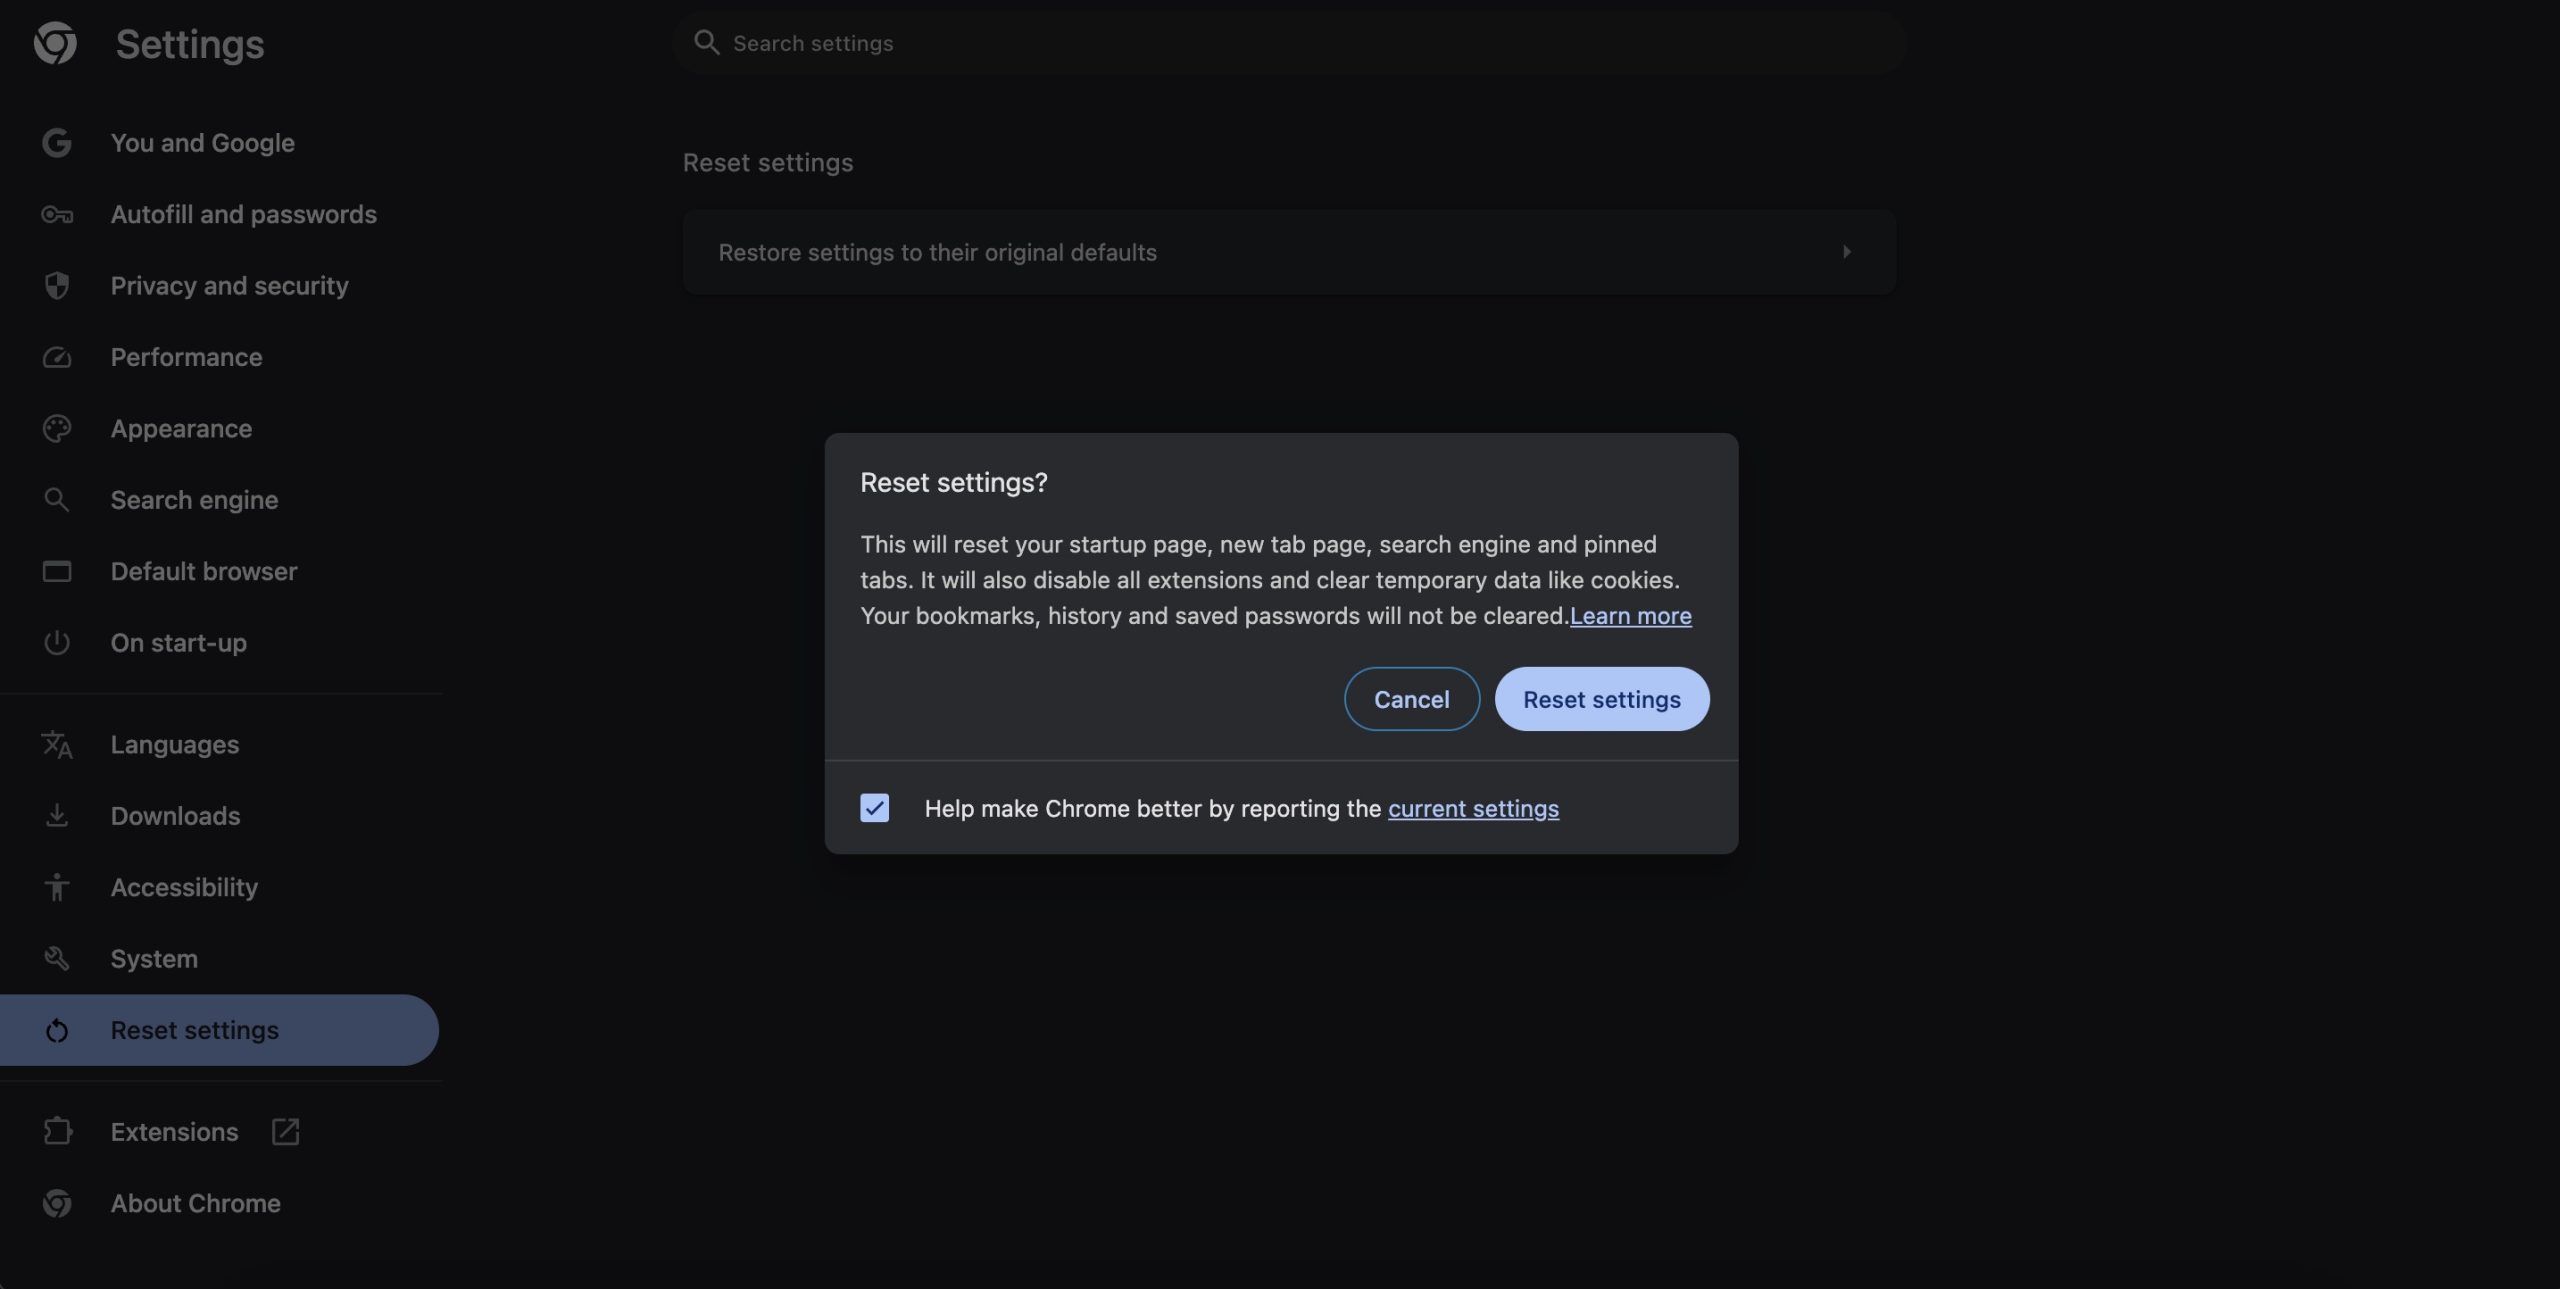2560x1289 pixels.
Task: Click the shield icon for Privacy and security
Action: pyautogui.click(x=57, y=286)
